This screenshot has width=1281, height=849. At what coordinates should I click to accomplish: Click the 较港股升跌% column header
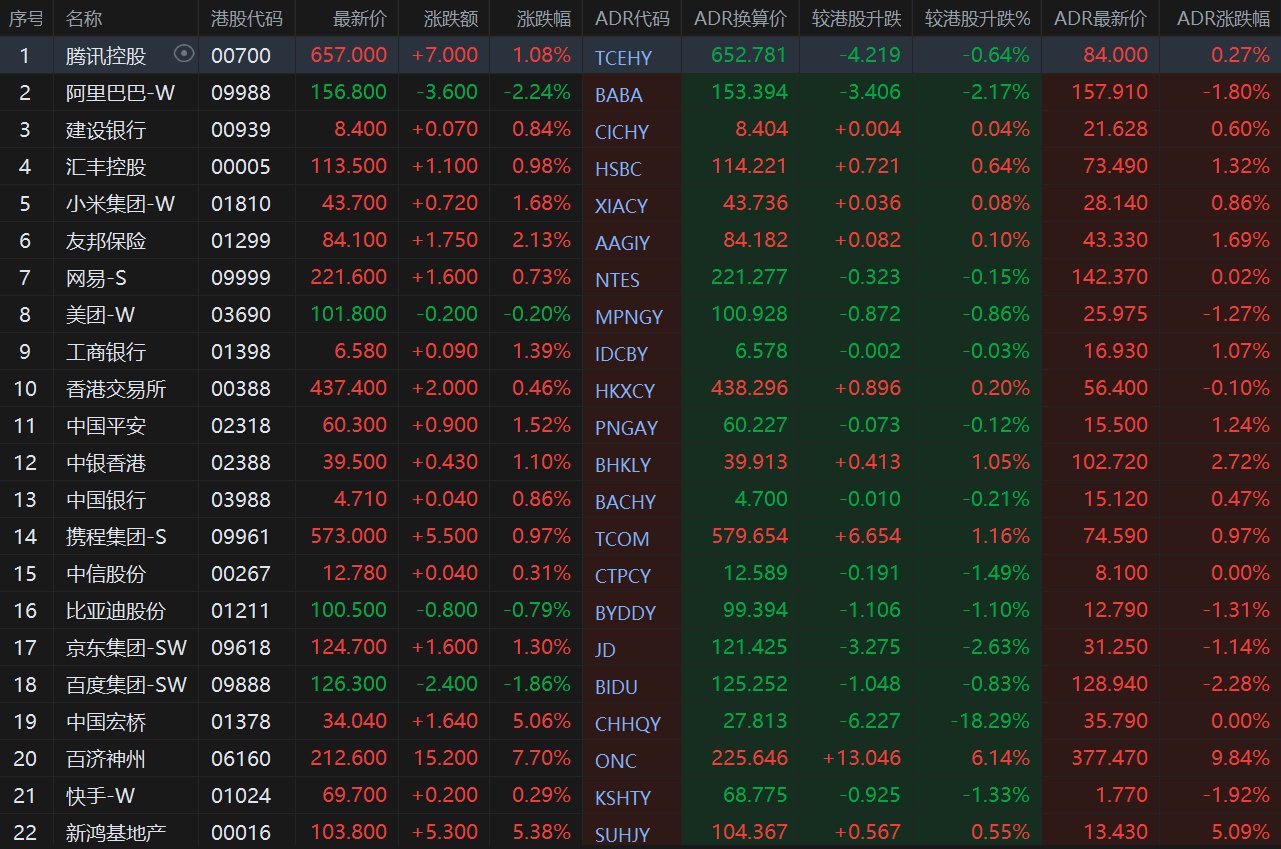point(977,19)
